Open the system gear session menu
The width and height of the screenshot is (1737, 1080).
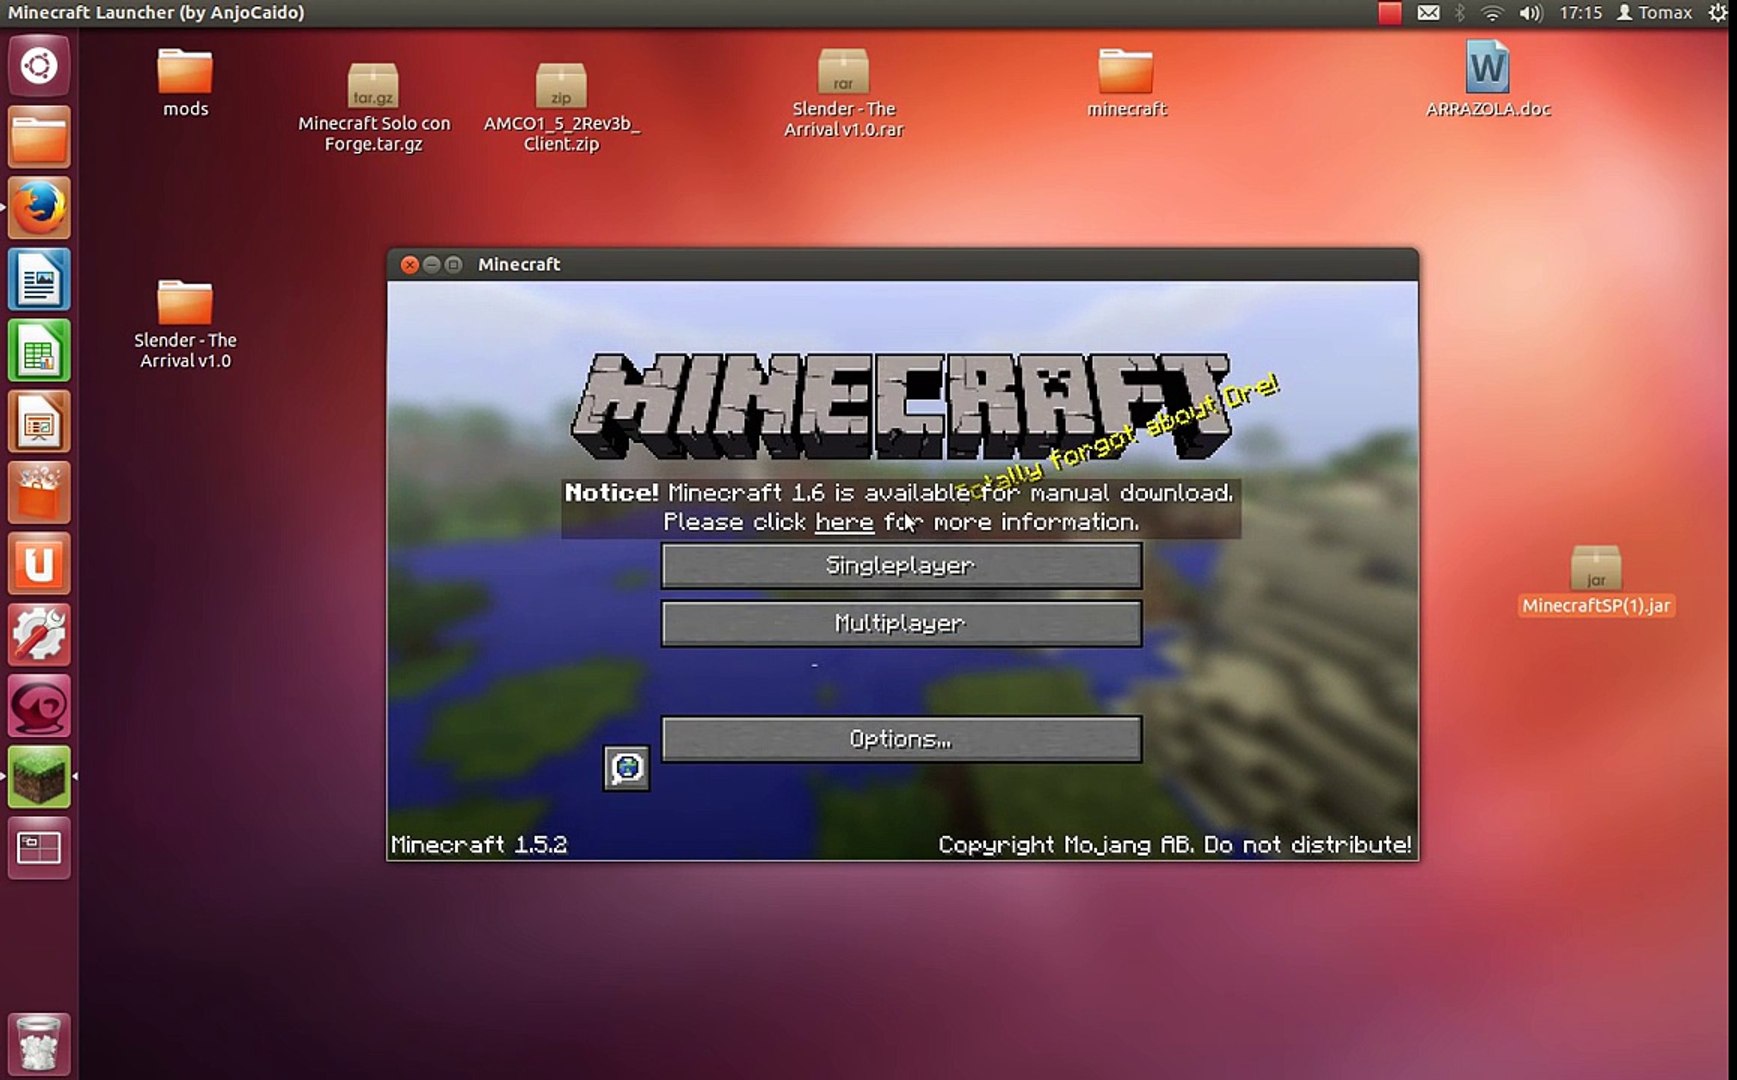tap(1717, 13)
